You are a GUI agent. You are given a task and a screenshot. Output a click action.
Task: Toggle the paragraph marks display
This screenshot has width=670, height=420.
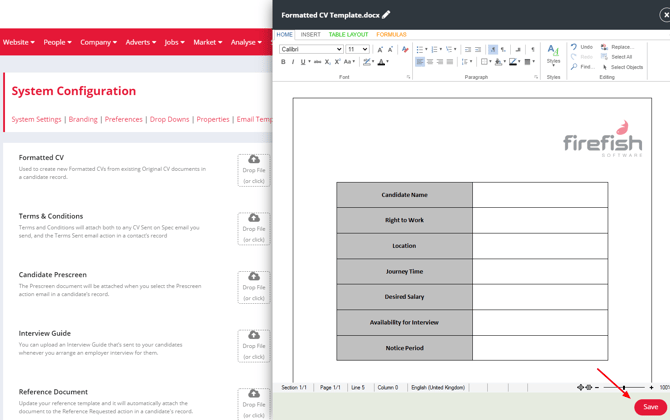pyautogui.click(x=533, y=50)
